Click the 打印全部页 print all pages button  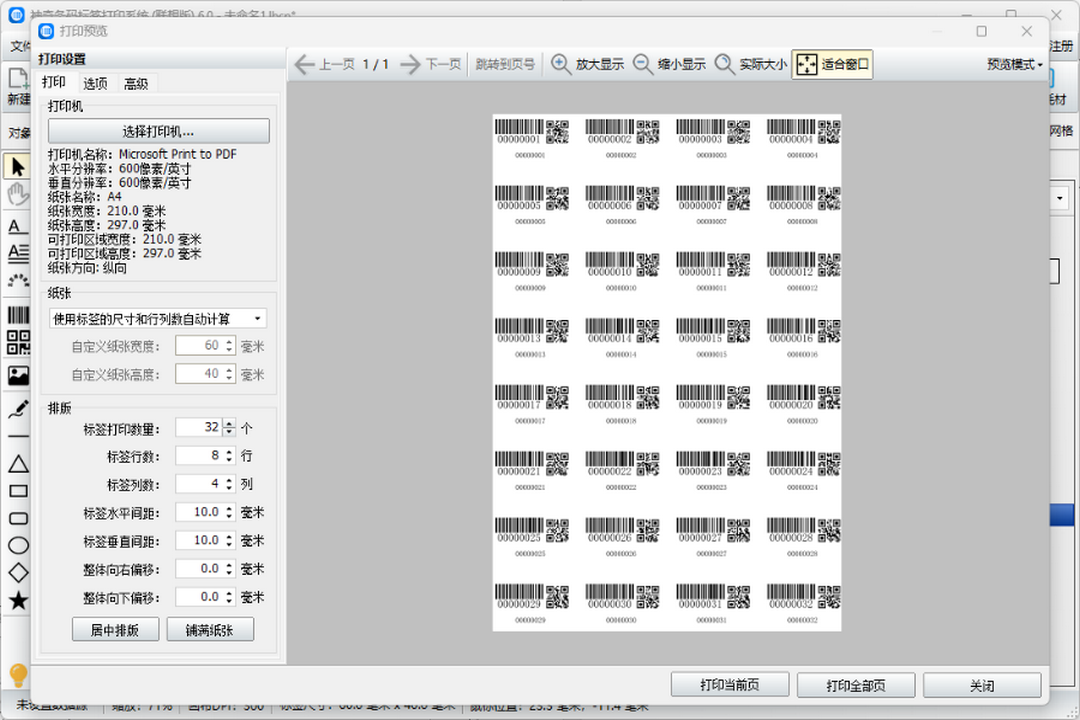coord(856,686)
